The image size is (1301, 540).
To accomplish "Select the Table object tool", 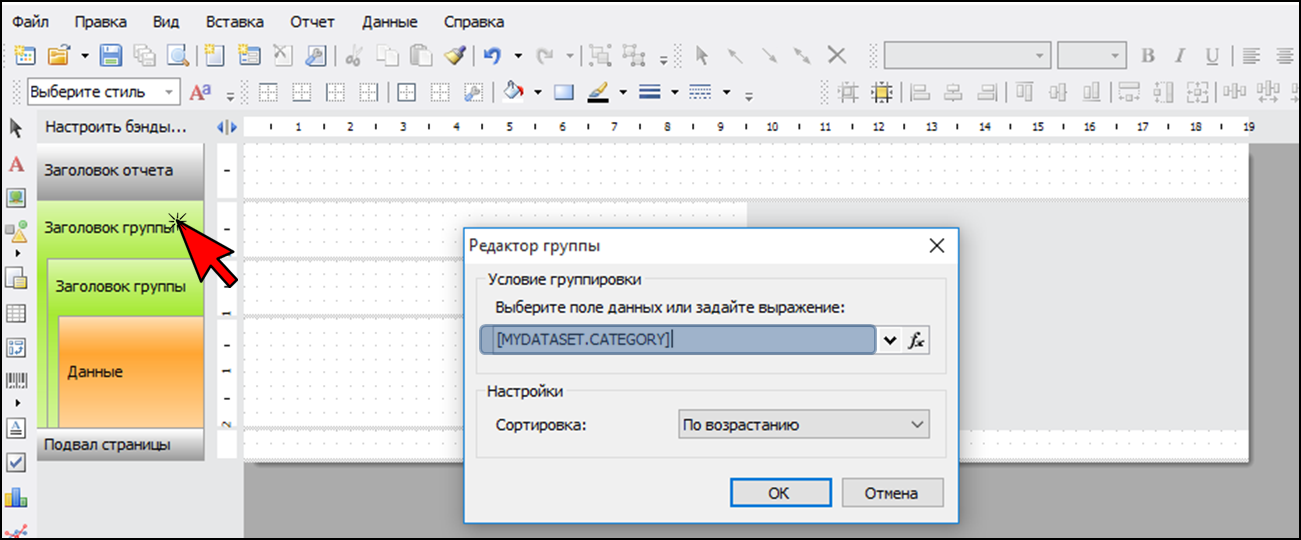I will pos(16,313).
